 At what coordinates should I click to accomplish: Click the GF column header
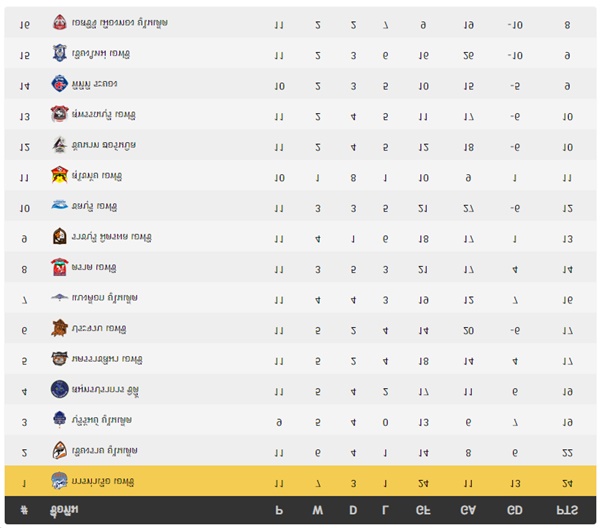pyautogui.click(x=423, y=510)
